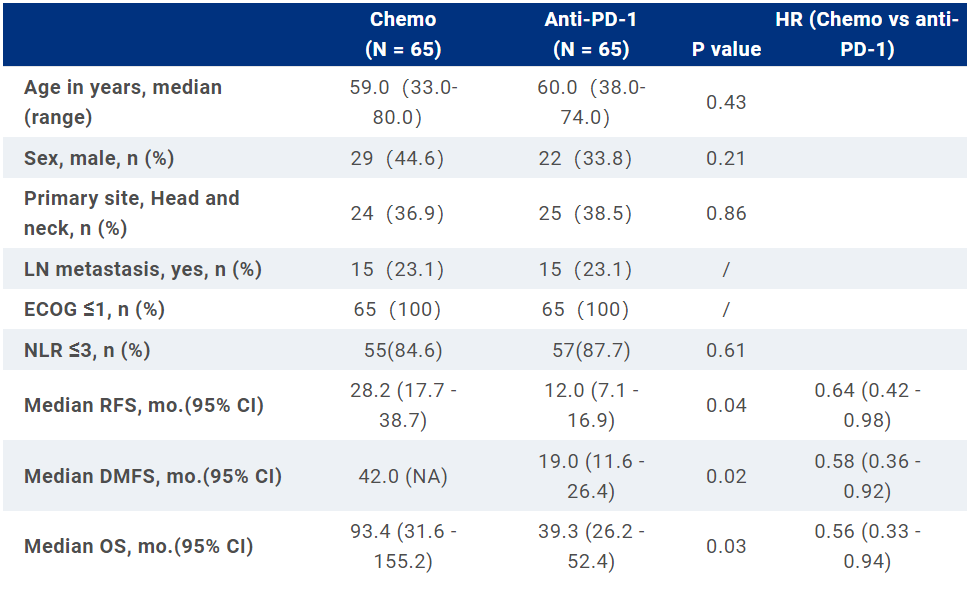Click the Median OS, mo.(95% CI) label
972x589 pixels.
(138, 546)
